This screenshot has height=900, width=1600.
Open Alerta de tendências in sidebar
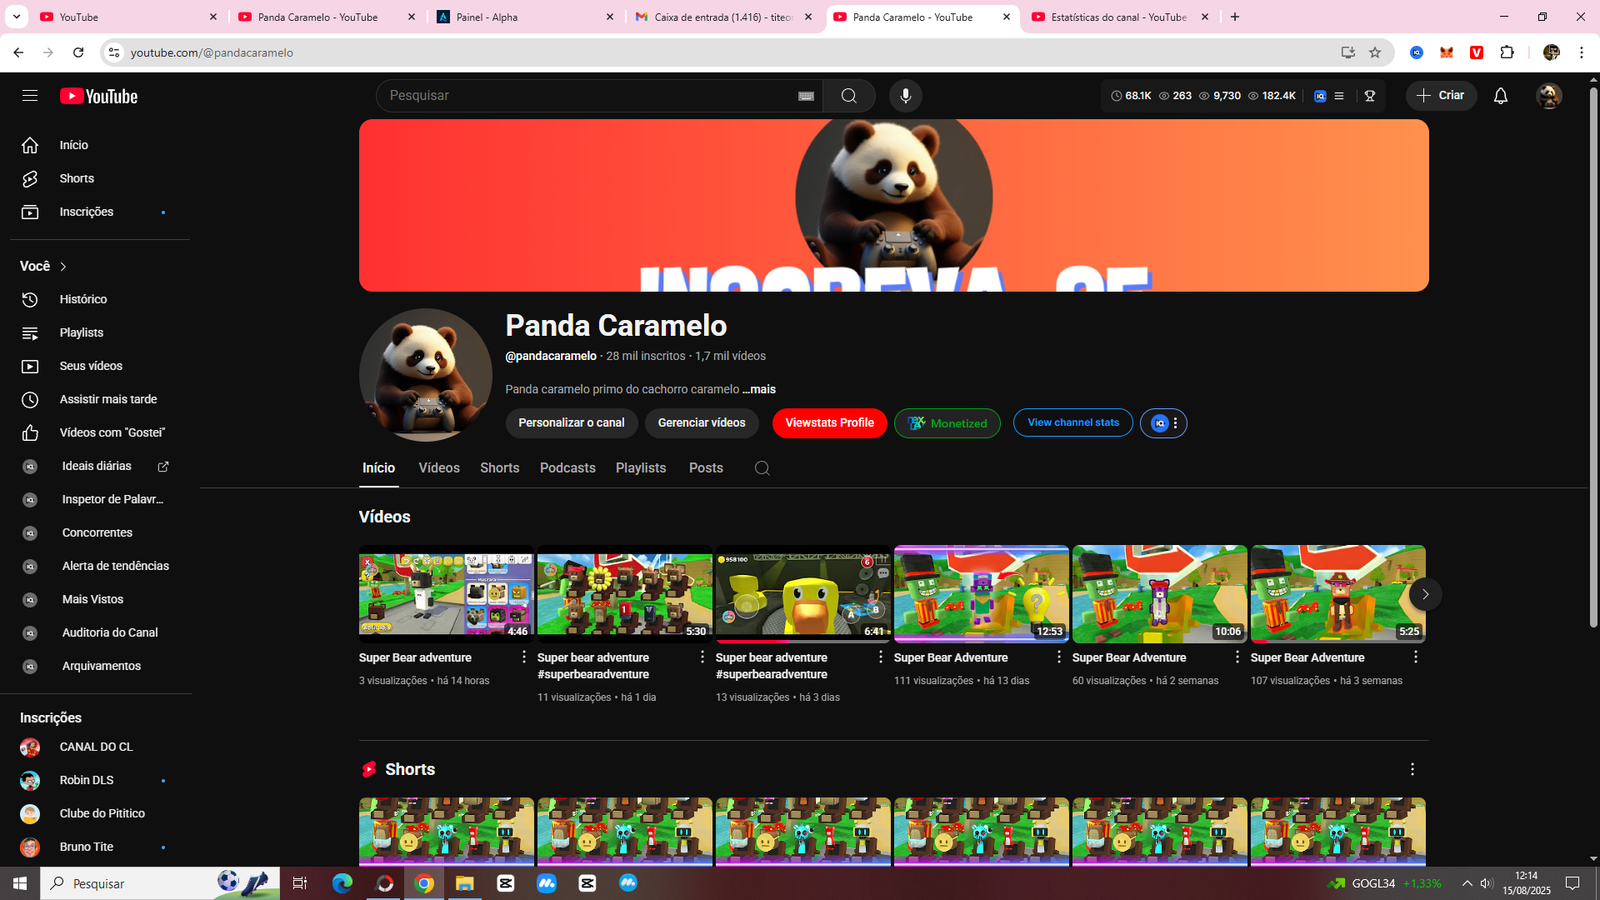tap(96, 566)
